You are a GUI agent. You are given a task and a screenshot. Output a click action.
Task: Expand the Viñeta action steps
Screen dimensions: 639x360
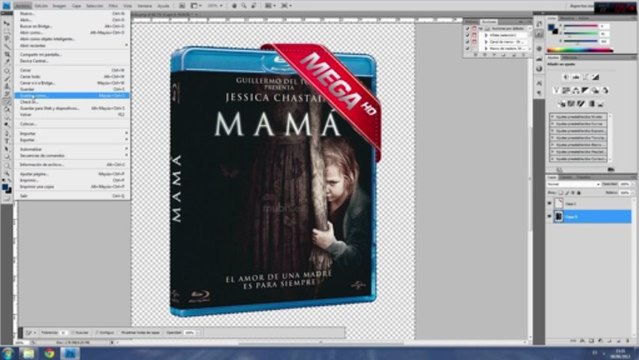tap(486, 35)
